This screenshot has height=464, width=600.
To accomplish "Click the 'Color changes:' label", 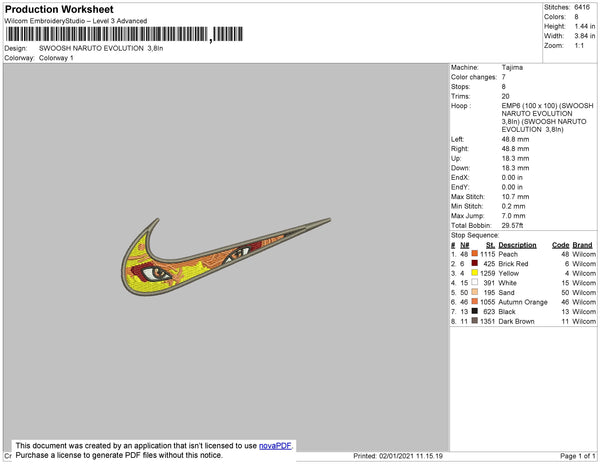I will pyautogui.click(x=474, y=77).
